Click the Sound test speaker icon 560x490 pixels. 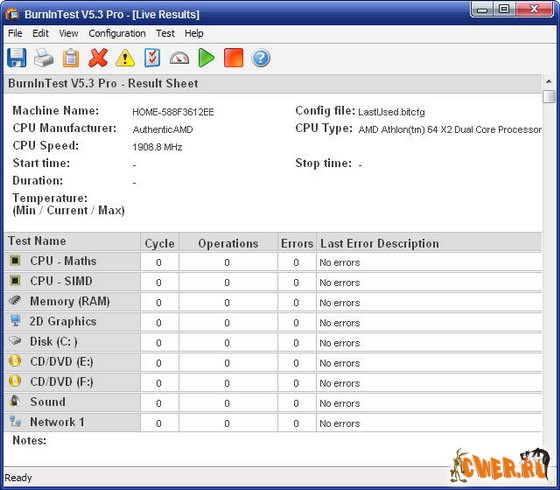point(15,401)
